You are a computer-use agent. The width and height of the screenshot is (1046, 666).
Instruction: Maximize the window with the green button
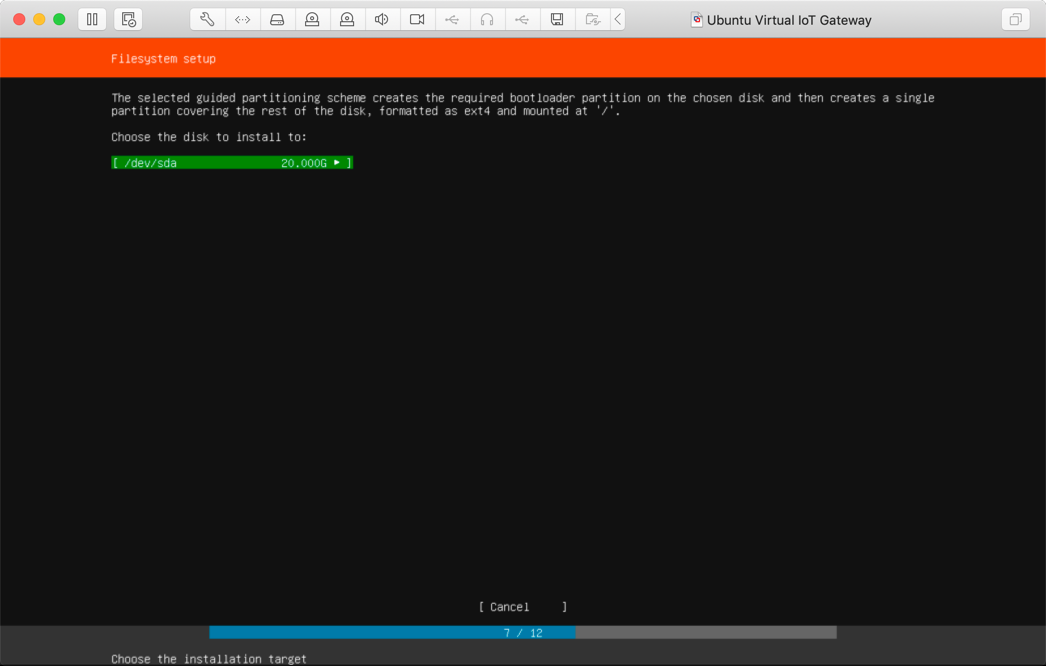point(59,19)
